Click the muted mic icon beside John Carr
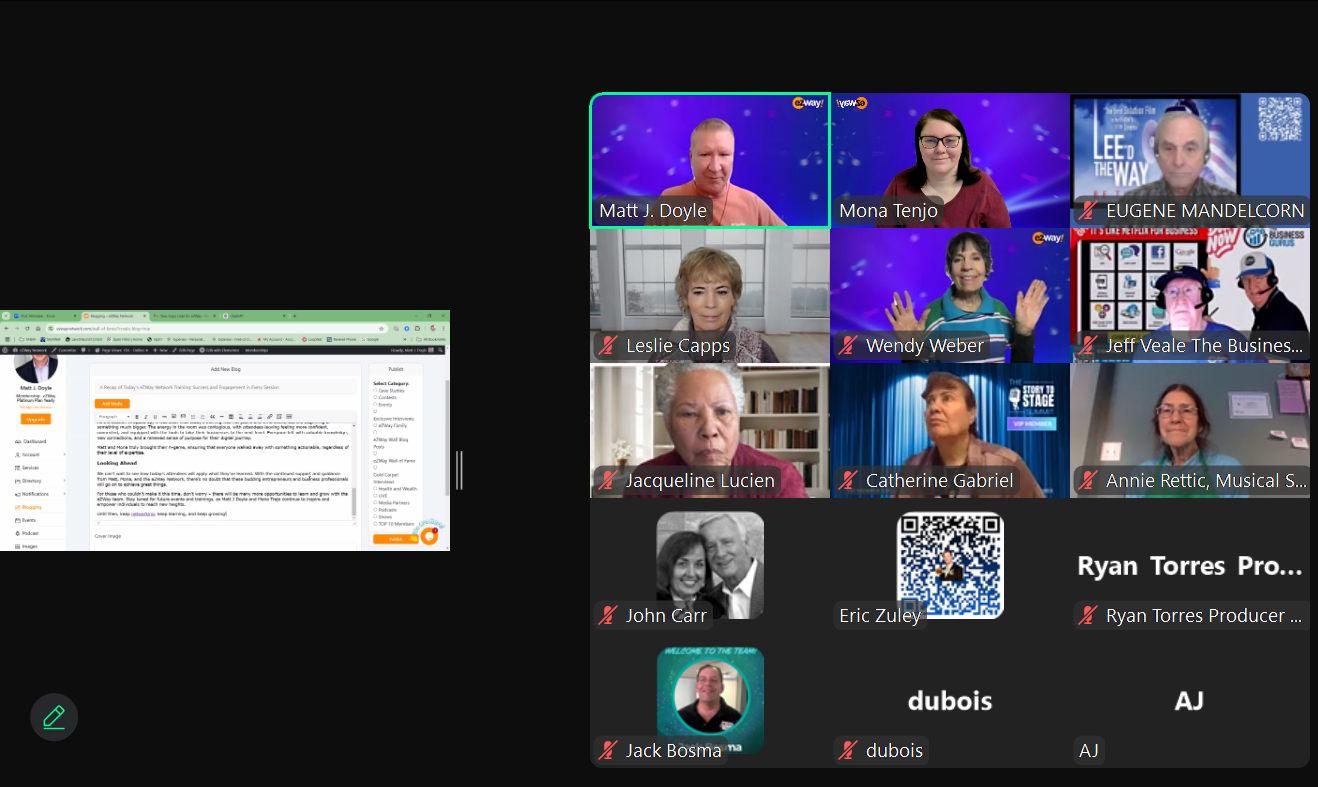1318x787 pixels. pos(607,616)
